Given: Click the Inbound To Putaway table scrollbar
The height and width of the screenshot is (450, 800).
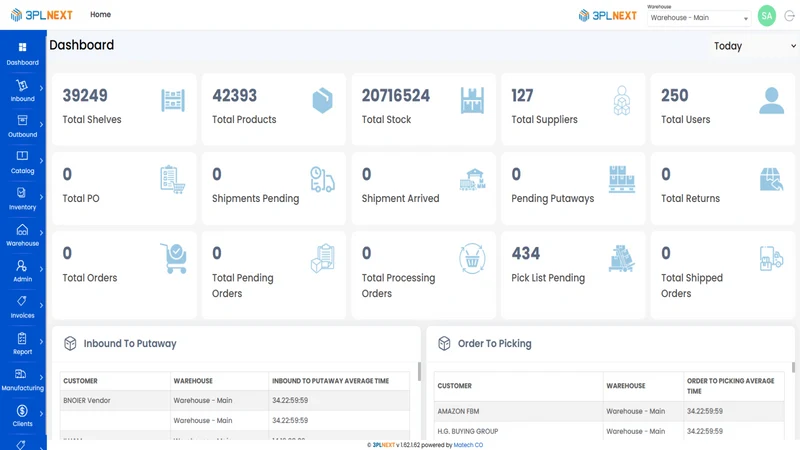Looking at the screenshot, I should click(419, 371).
